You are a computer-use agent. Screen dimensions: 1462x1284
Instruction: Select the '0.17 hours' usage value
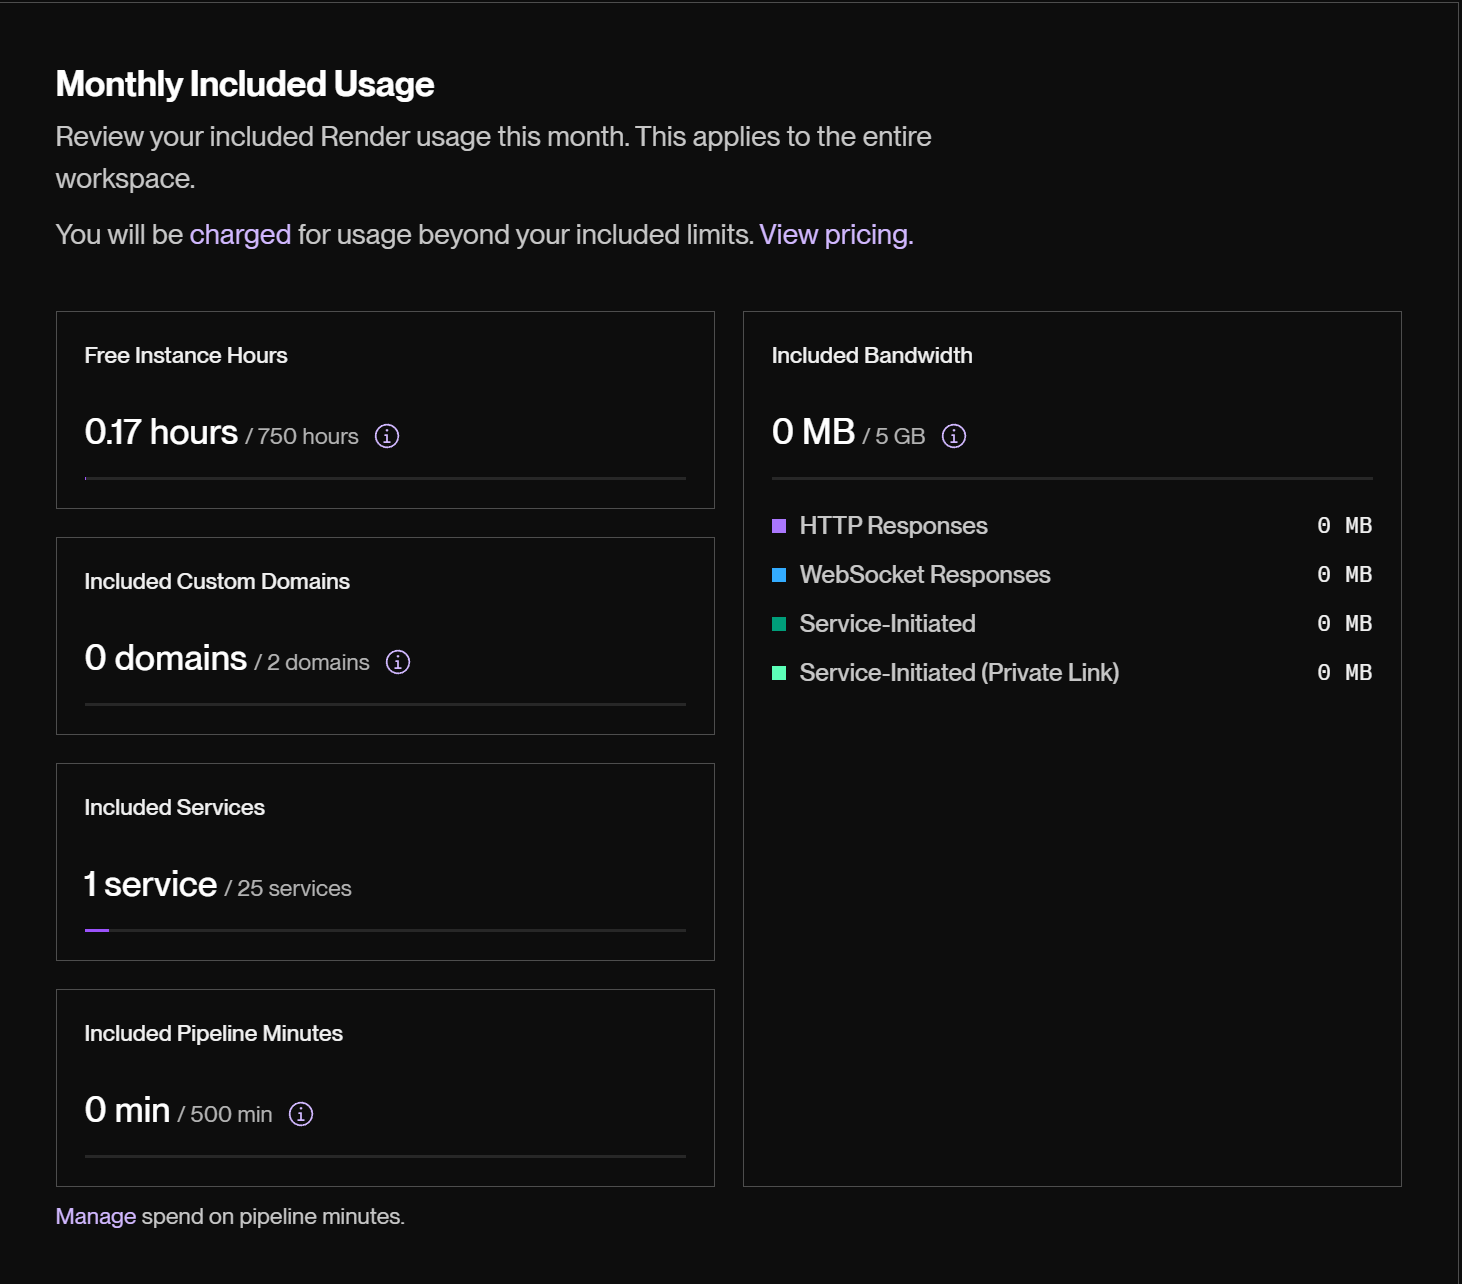tap(162, 432)
